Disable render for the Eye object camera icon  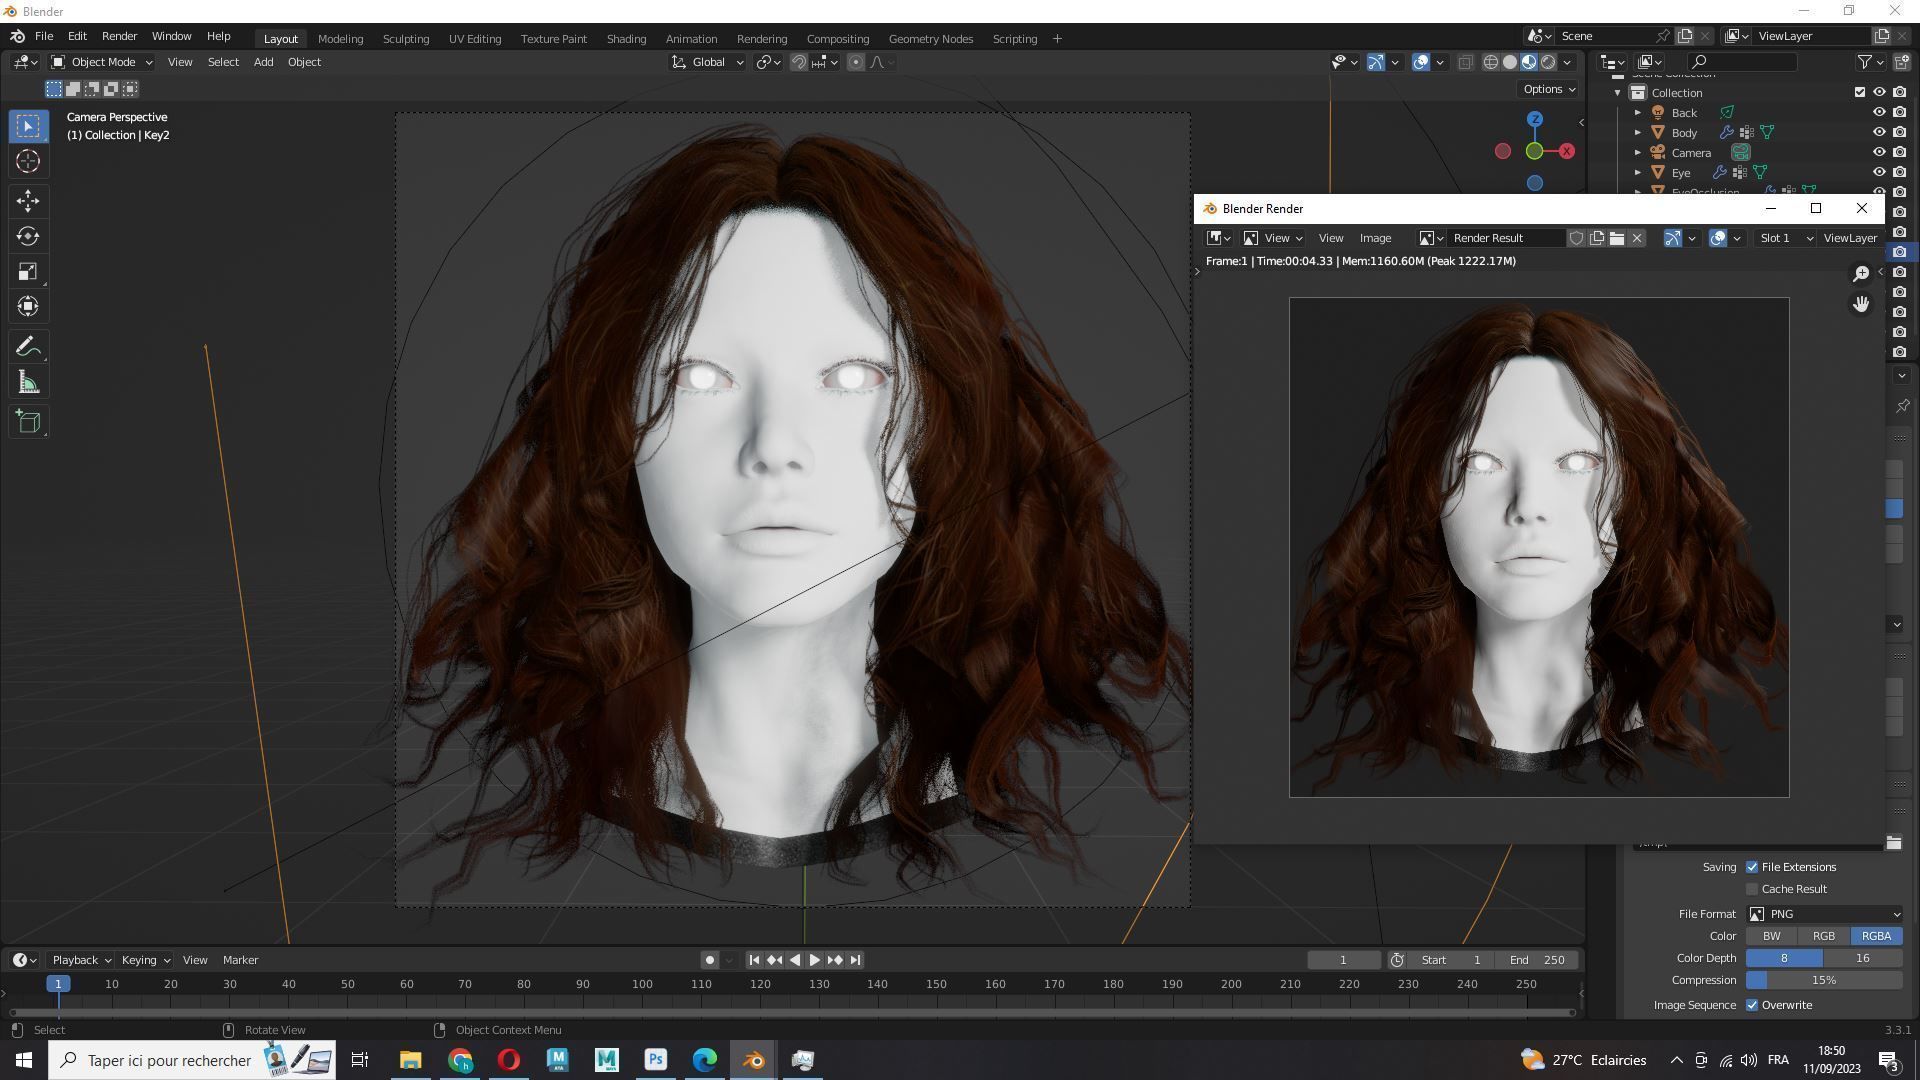[x=1899, y=172]
